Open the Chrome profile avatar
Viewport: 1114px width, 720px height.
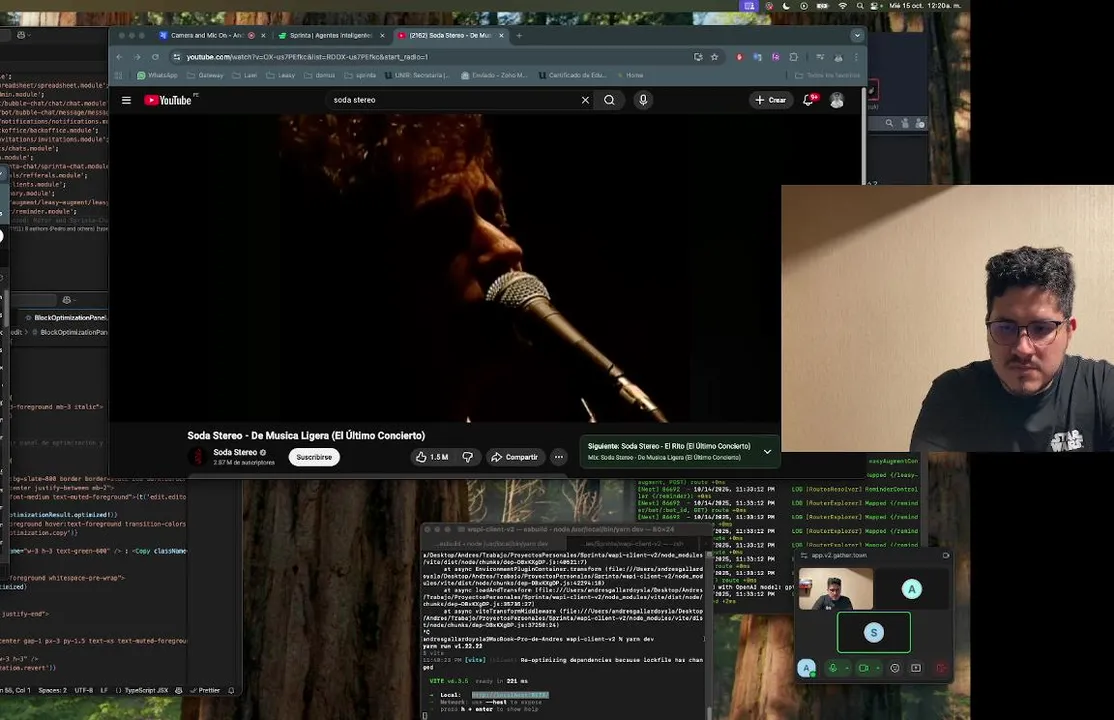click(838, 57)
